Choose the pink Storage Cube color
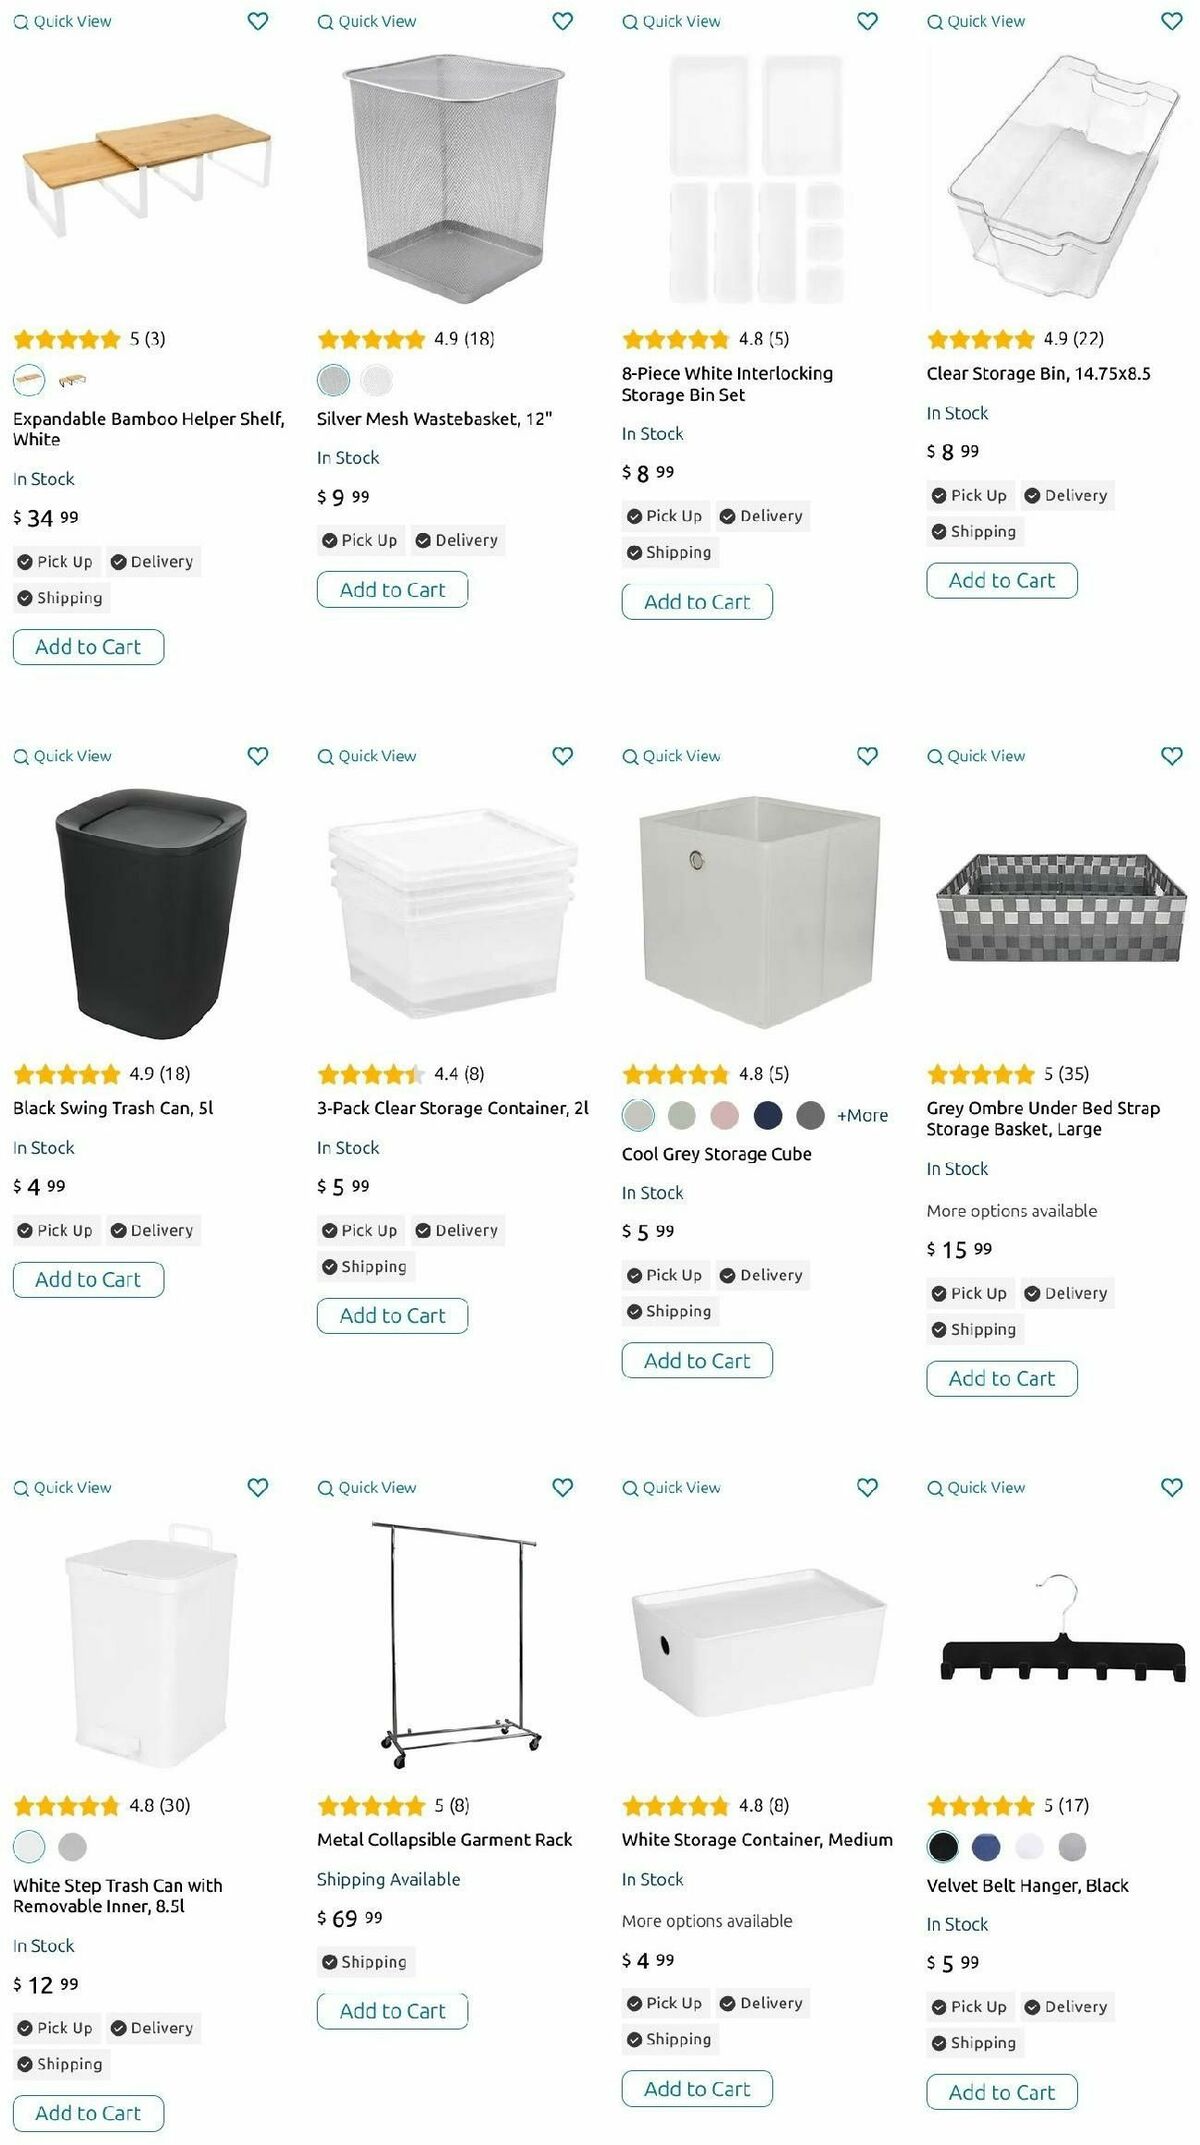 coord(724,1114)
